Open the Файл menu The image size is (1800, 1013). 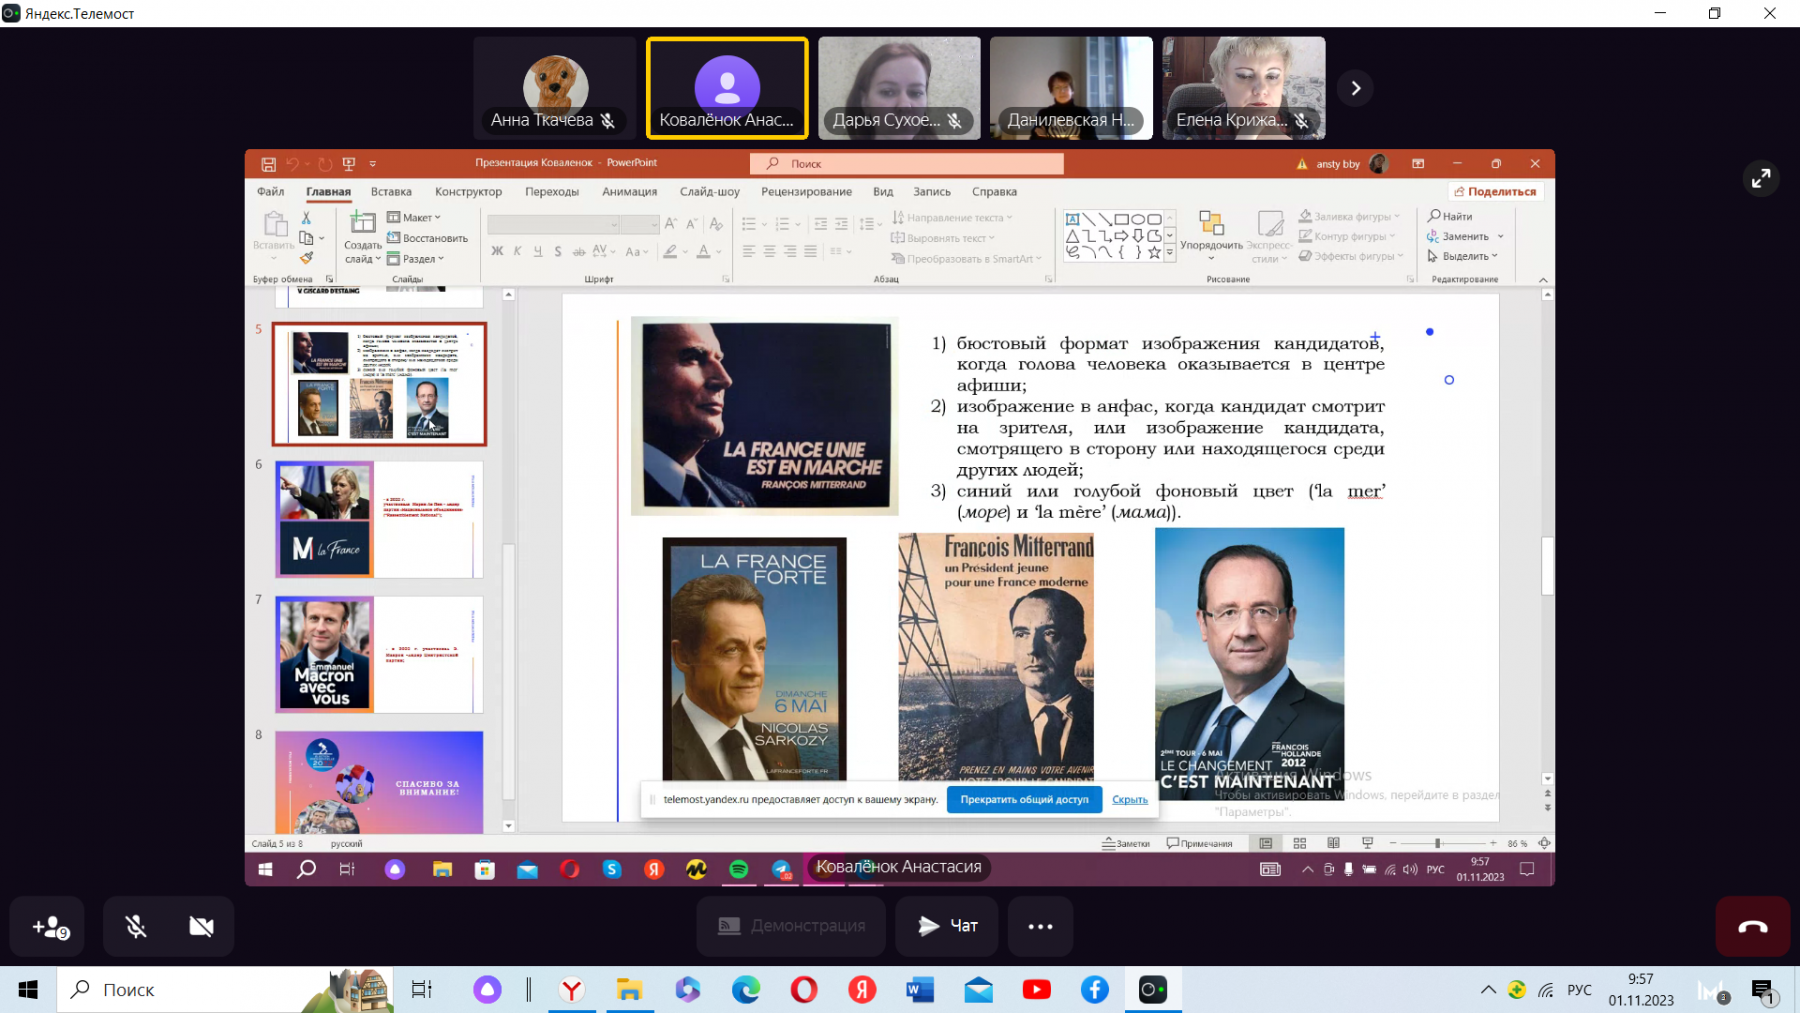(270, 192)
